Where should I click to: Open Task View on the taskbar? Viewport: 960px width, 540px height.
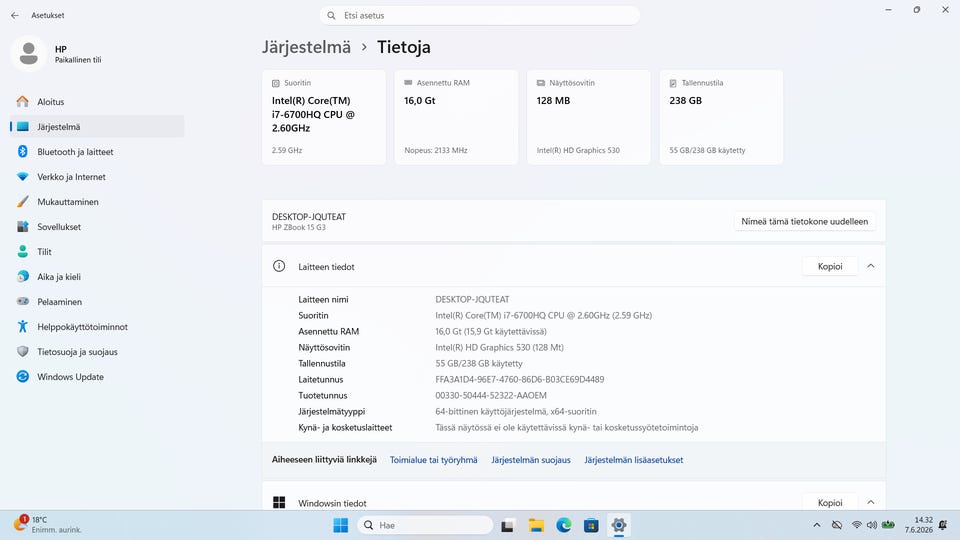[x=508, y=525]
